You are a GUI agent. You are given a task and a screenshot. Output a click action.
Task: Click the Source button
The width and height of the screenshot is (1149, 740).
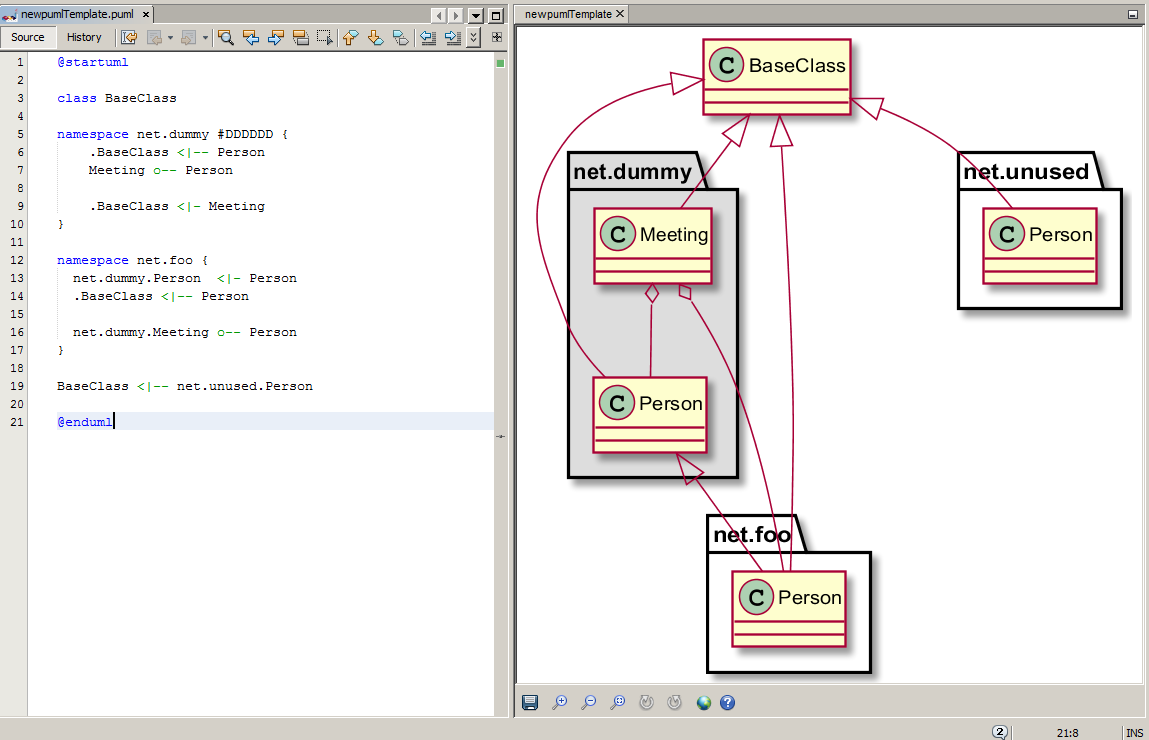click(x=28, y=37)
